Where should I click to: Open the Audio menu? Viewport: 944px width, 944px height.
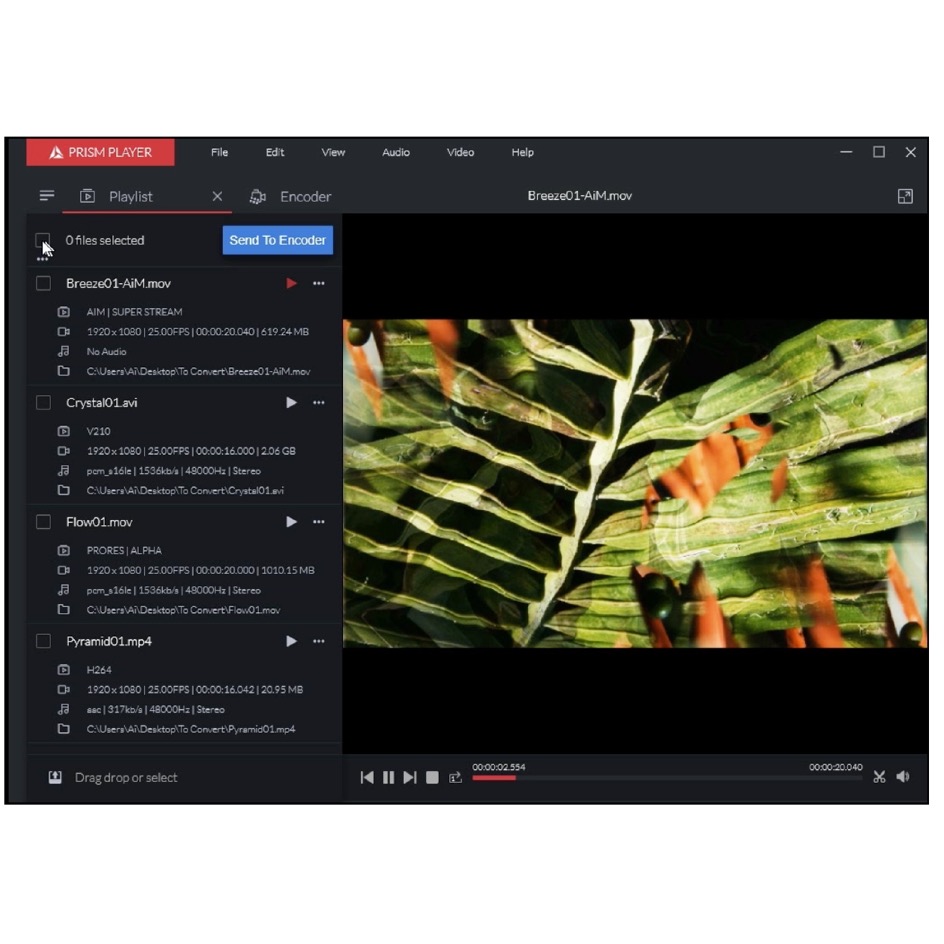click(x=396, y=152)
